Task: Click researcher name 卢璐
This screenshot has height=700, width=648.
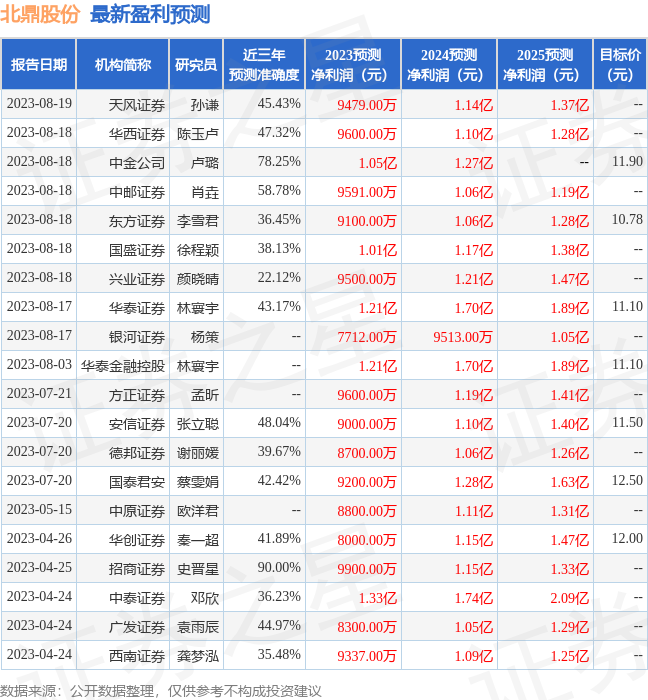Action: pyautogui.click(x=205, y=163)
